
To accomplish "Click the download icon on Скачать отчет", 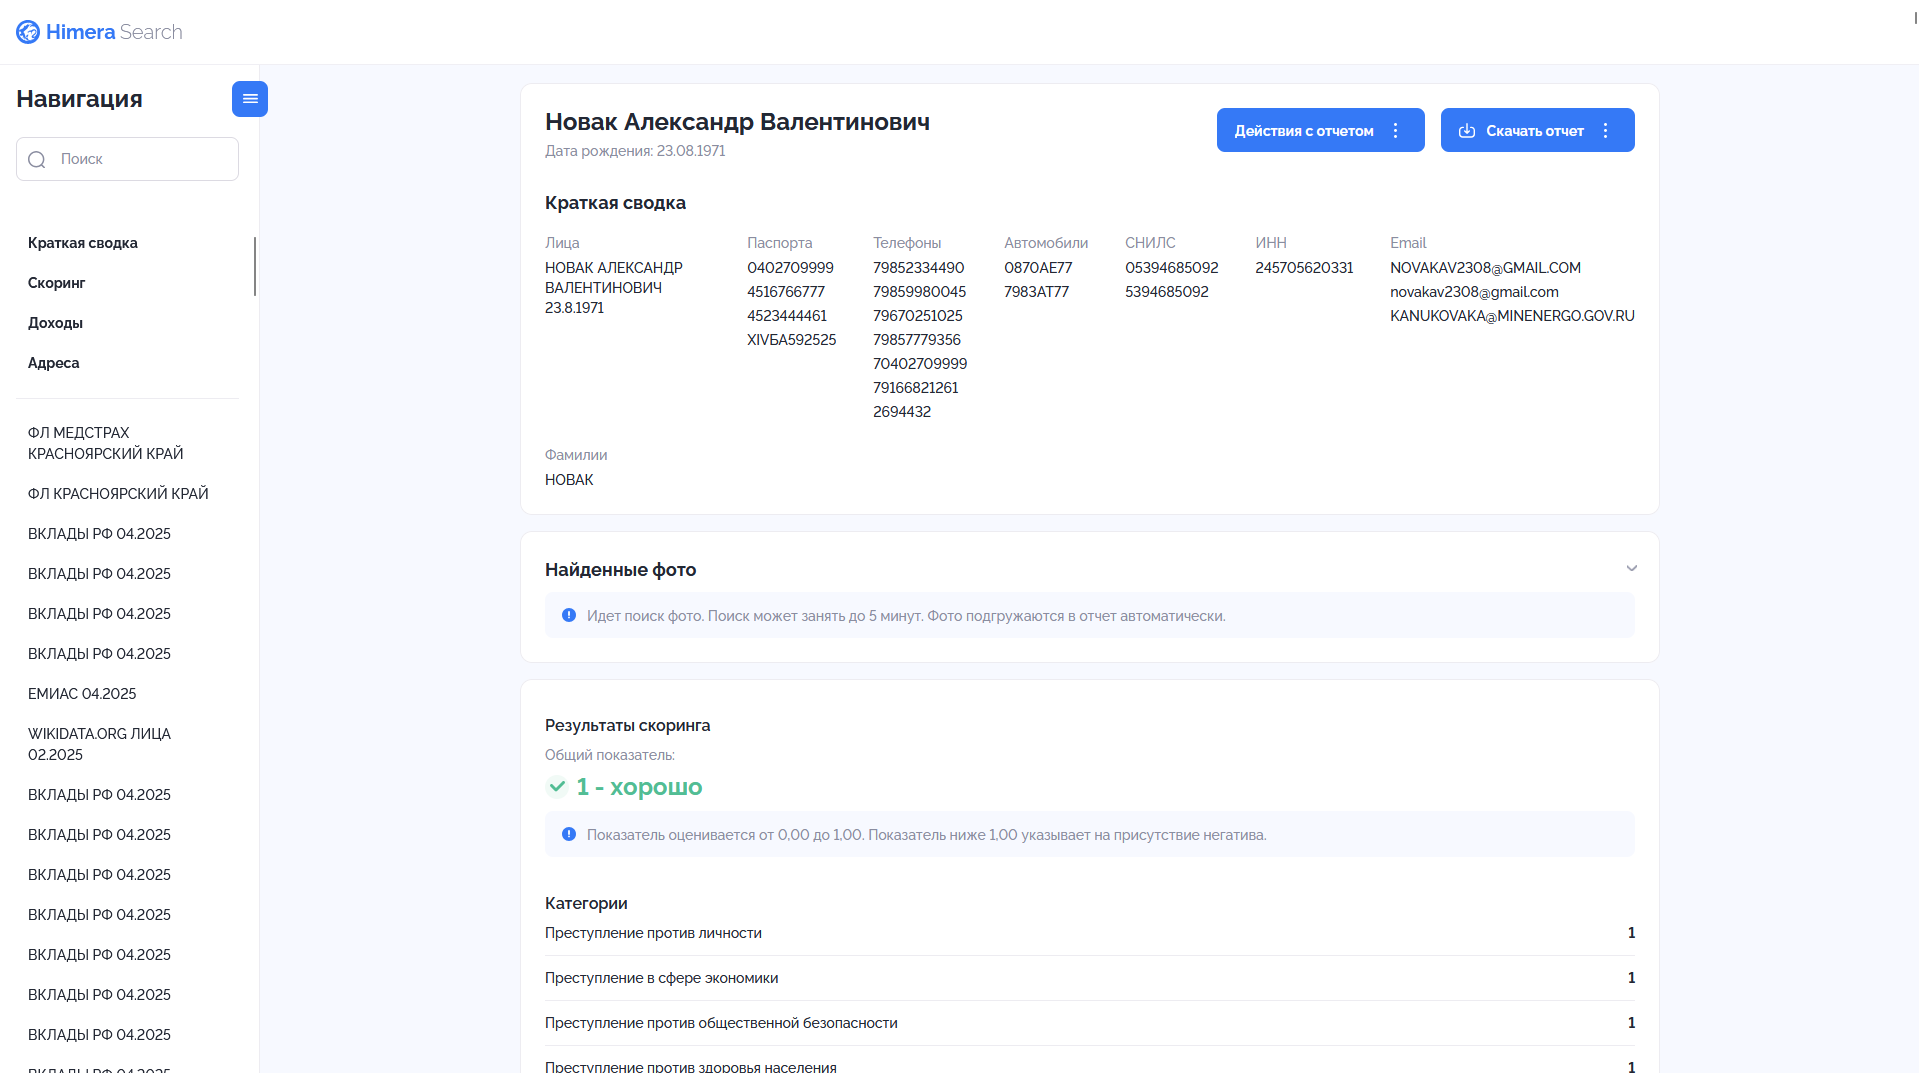I will (x=1467, y=131).
